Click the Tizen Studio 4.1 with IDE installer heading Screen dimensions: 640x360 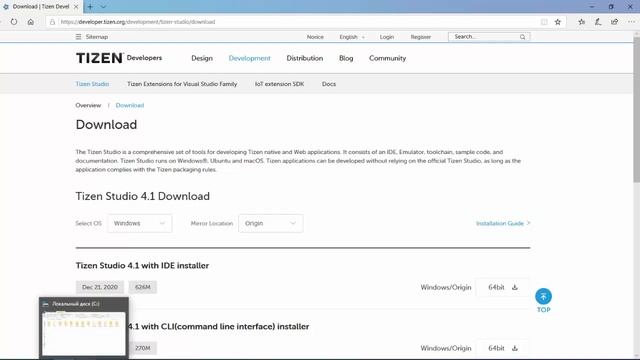point(142,266)
